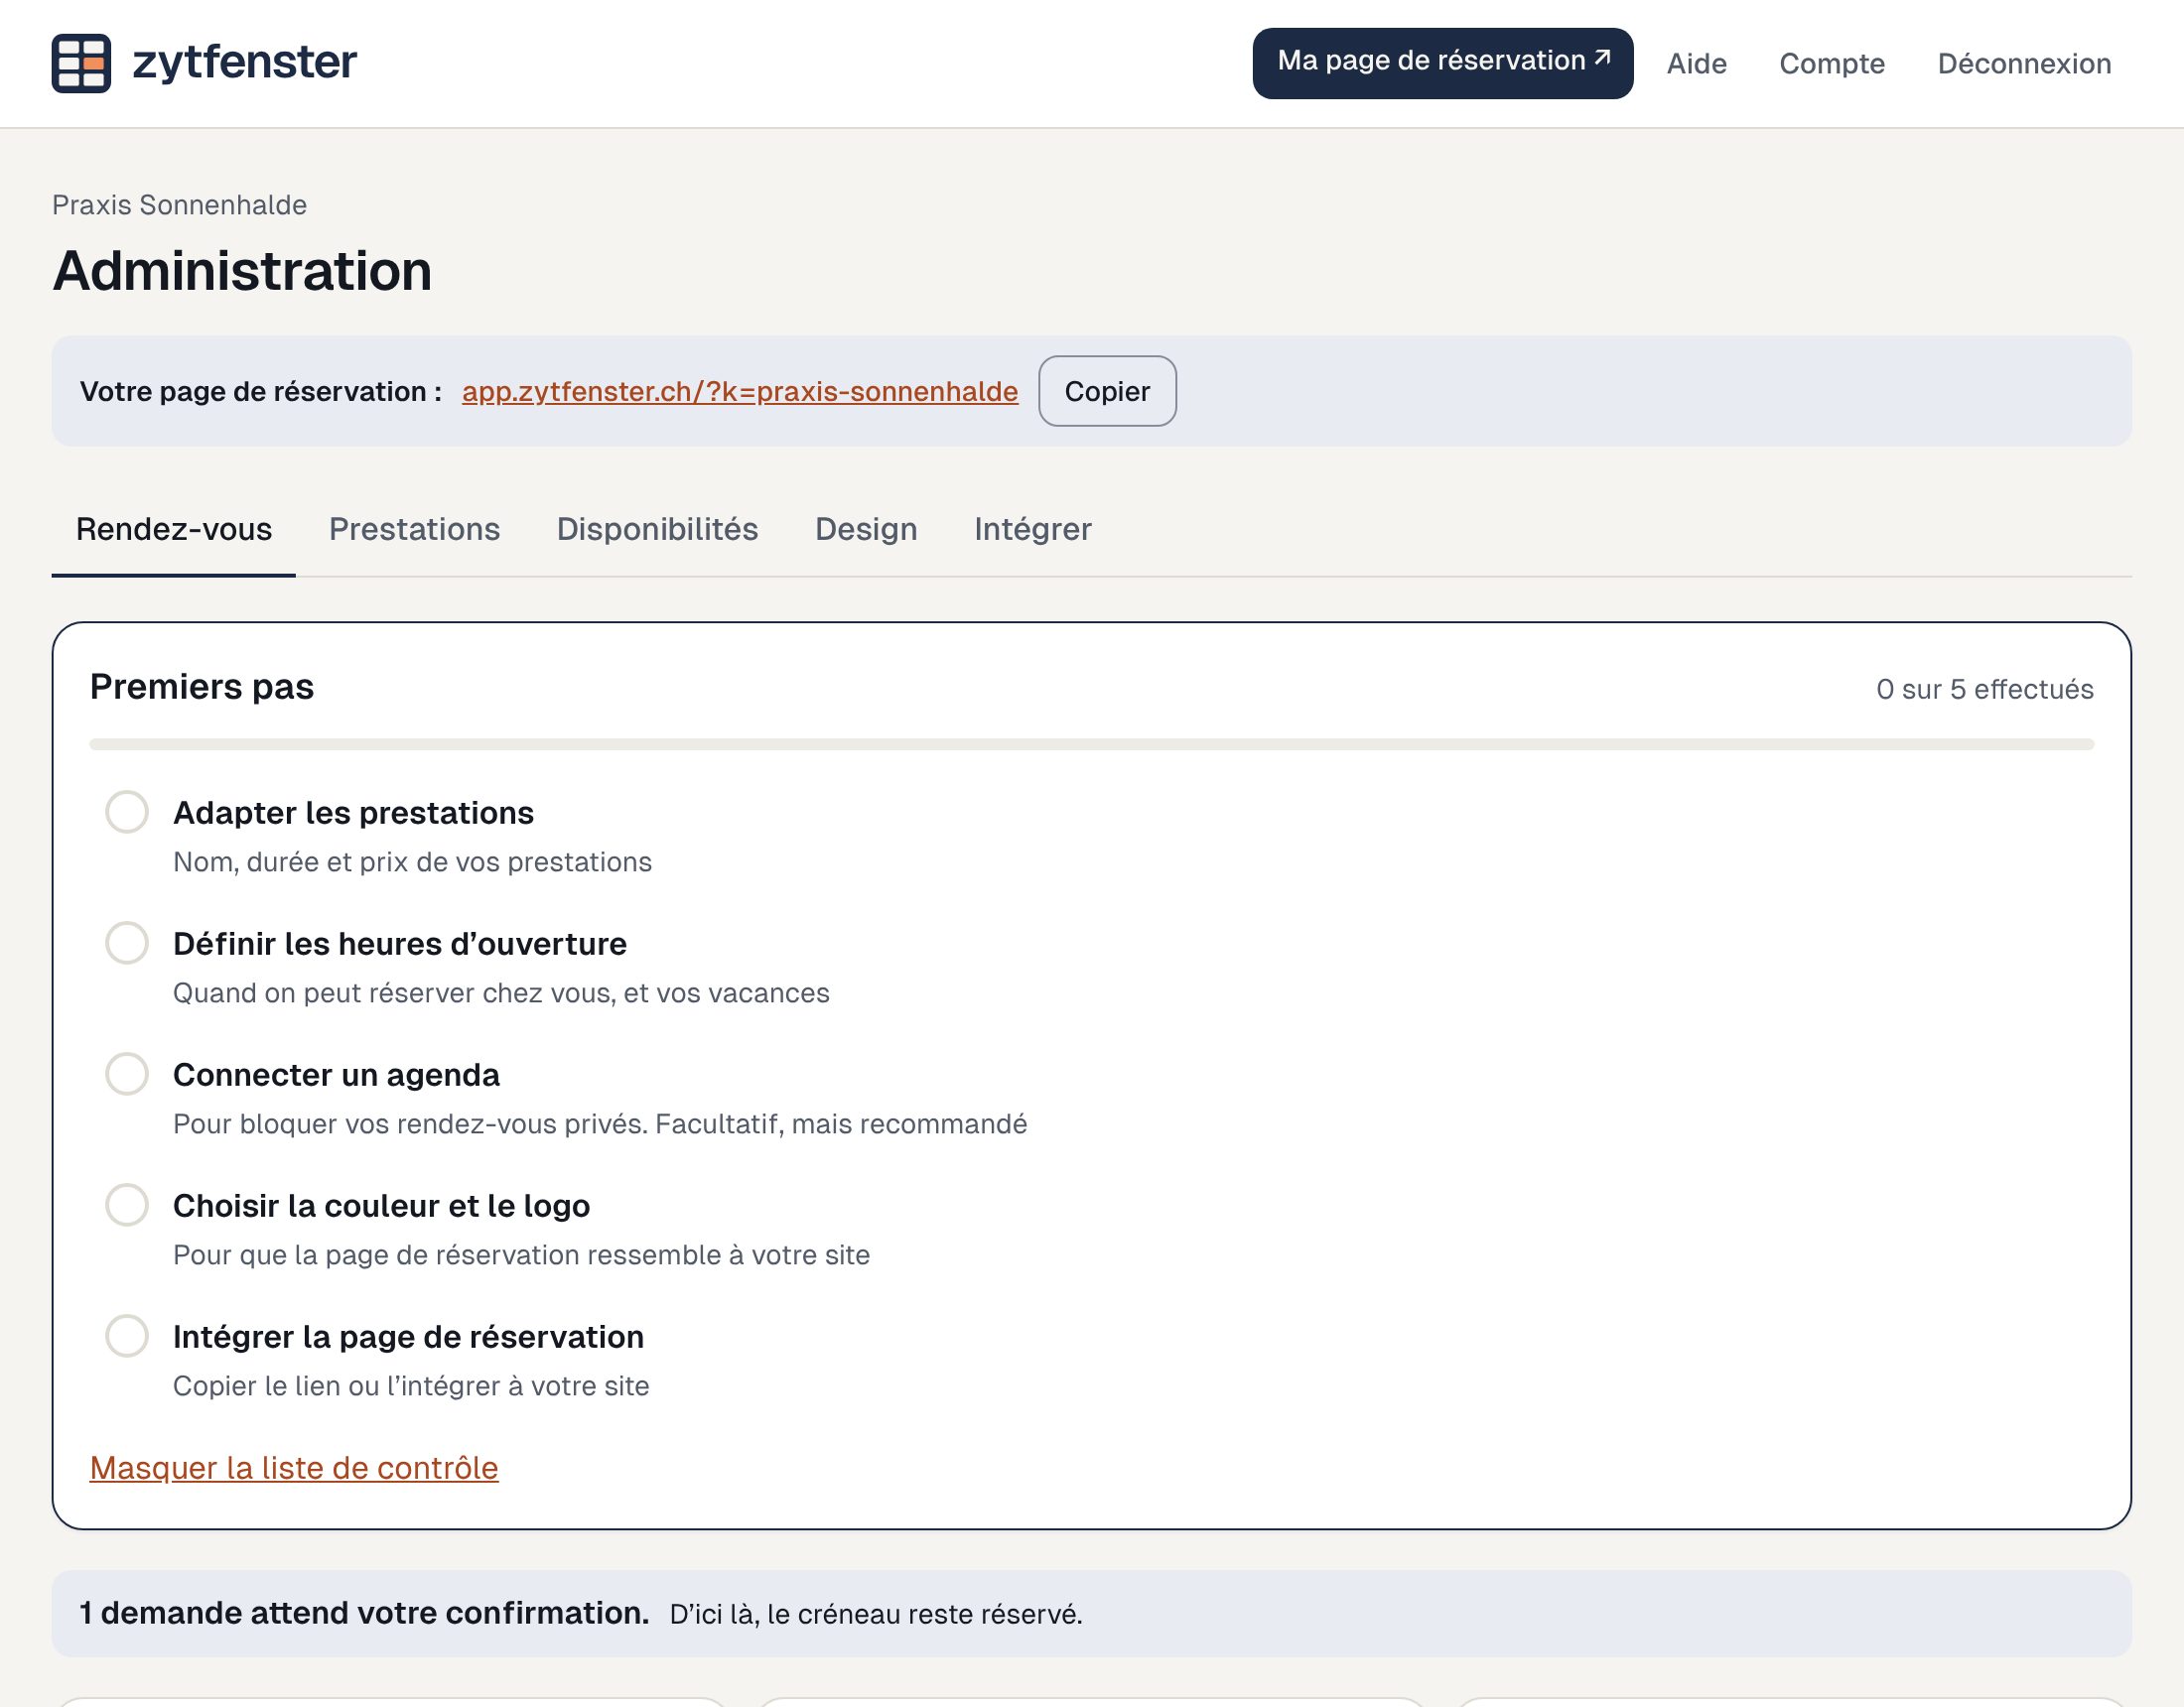Switch to the Prestations tab

coord(414,529)
